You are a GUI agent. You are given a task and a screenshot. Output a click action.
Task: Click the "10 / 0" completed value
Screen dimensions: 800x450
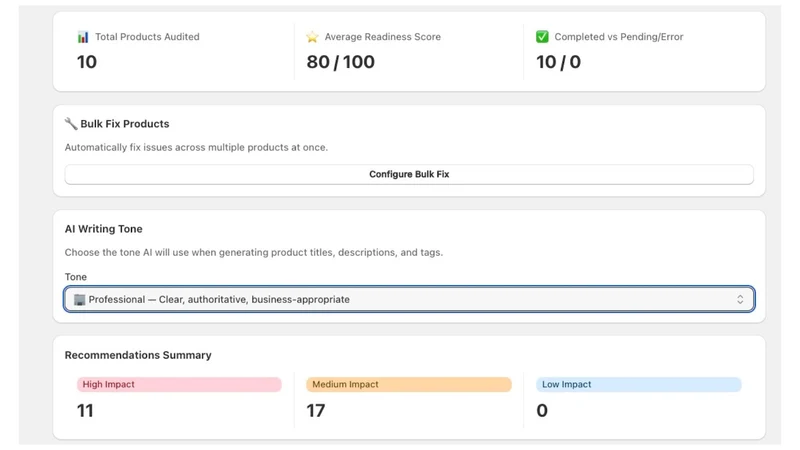pos(558,62)
